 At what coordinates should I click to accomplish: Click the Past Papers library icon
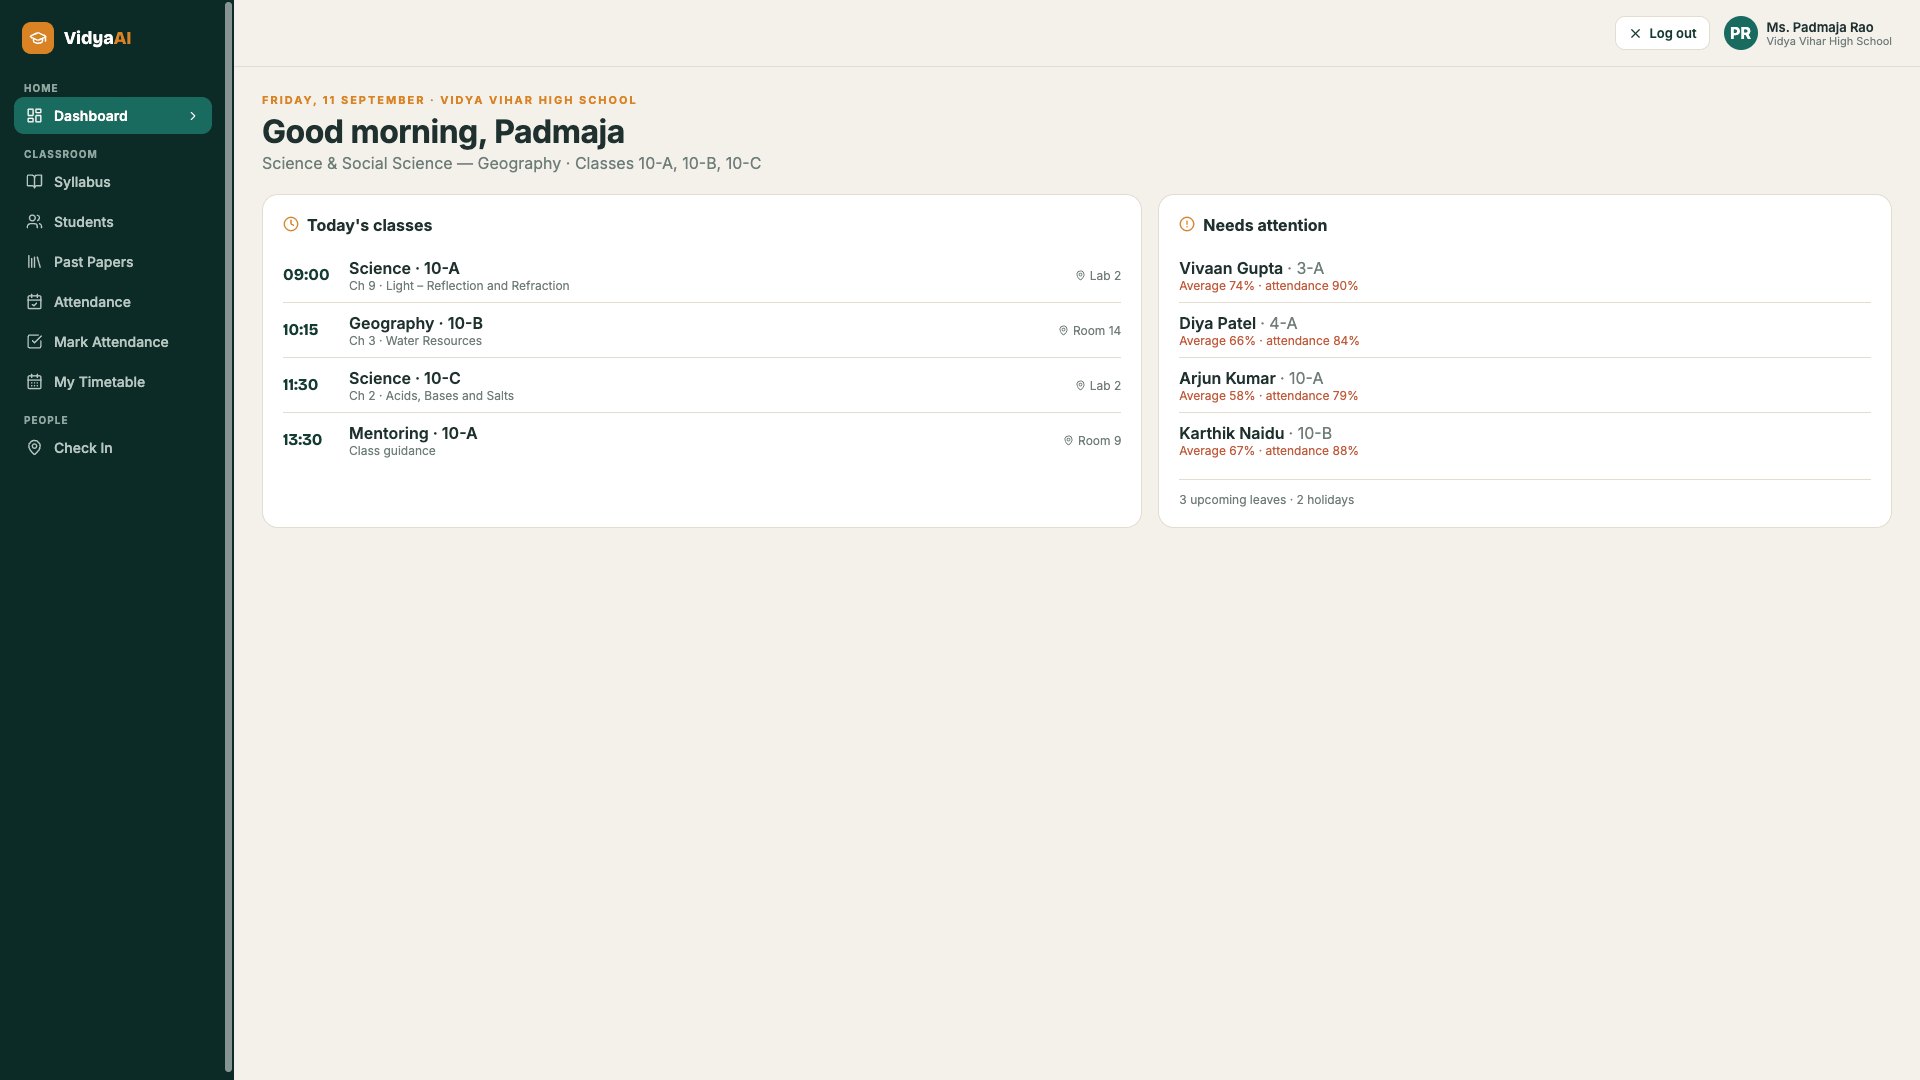click(34, 262)
